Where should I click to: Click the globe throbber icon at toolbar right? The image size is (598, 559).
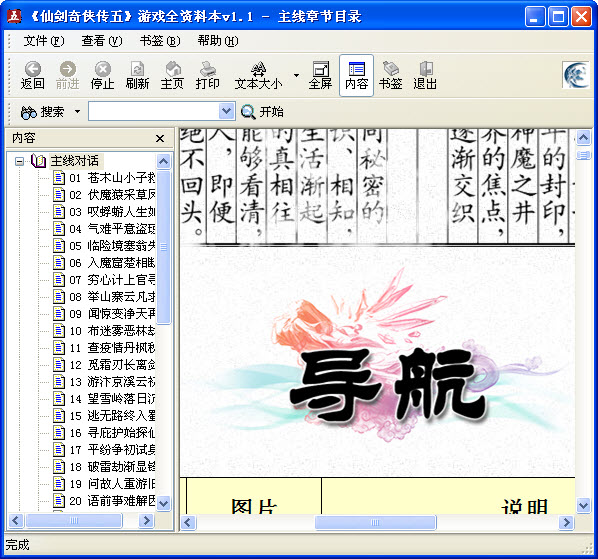point(576,75)
